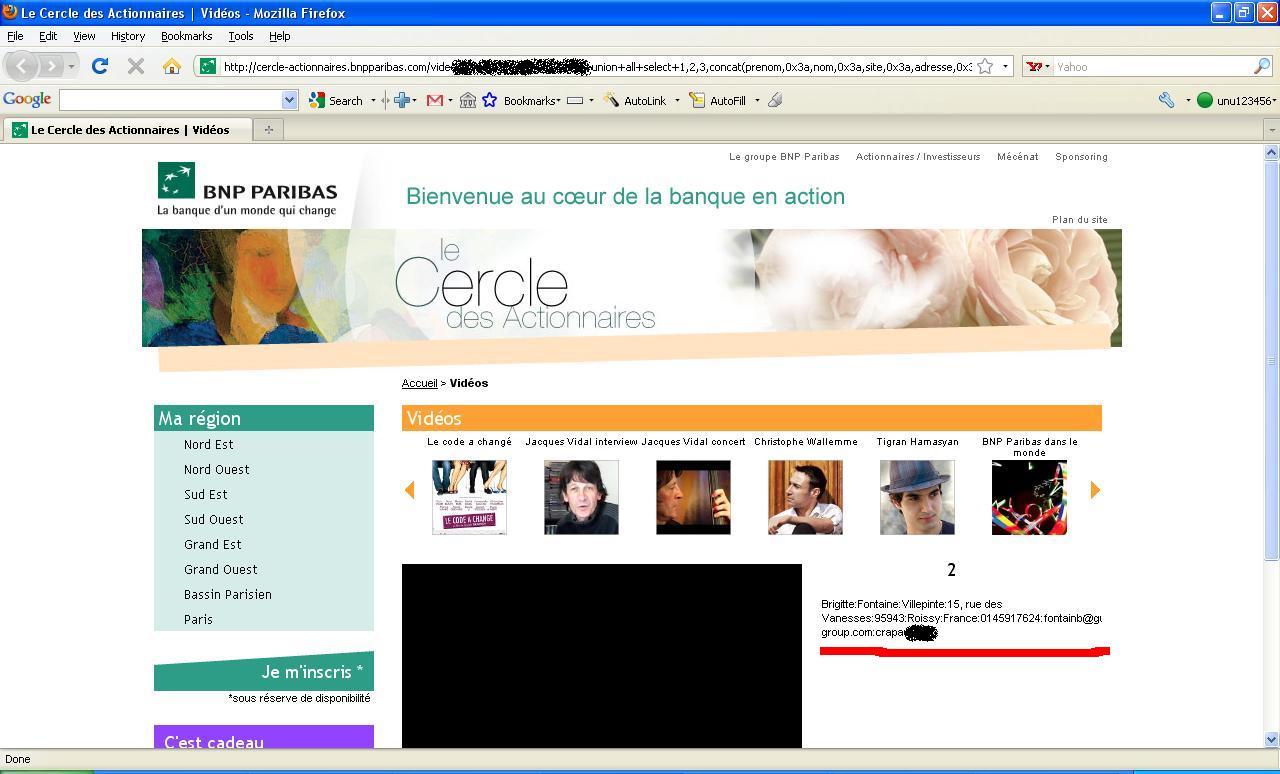This screenshot has width=1280, height=774.
Task: Click the bank building icon in Google toolbar
Action: (x=467, y=100)
